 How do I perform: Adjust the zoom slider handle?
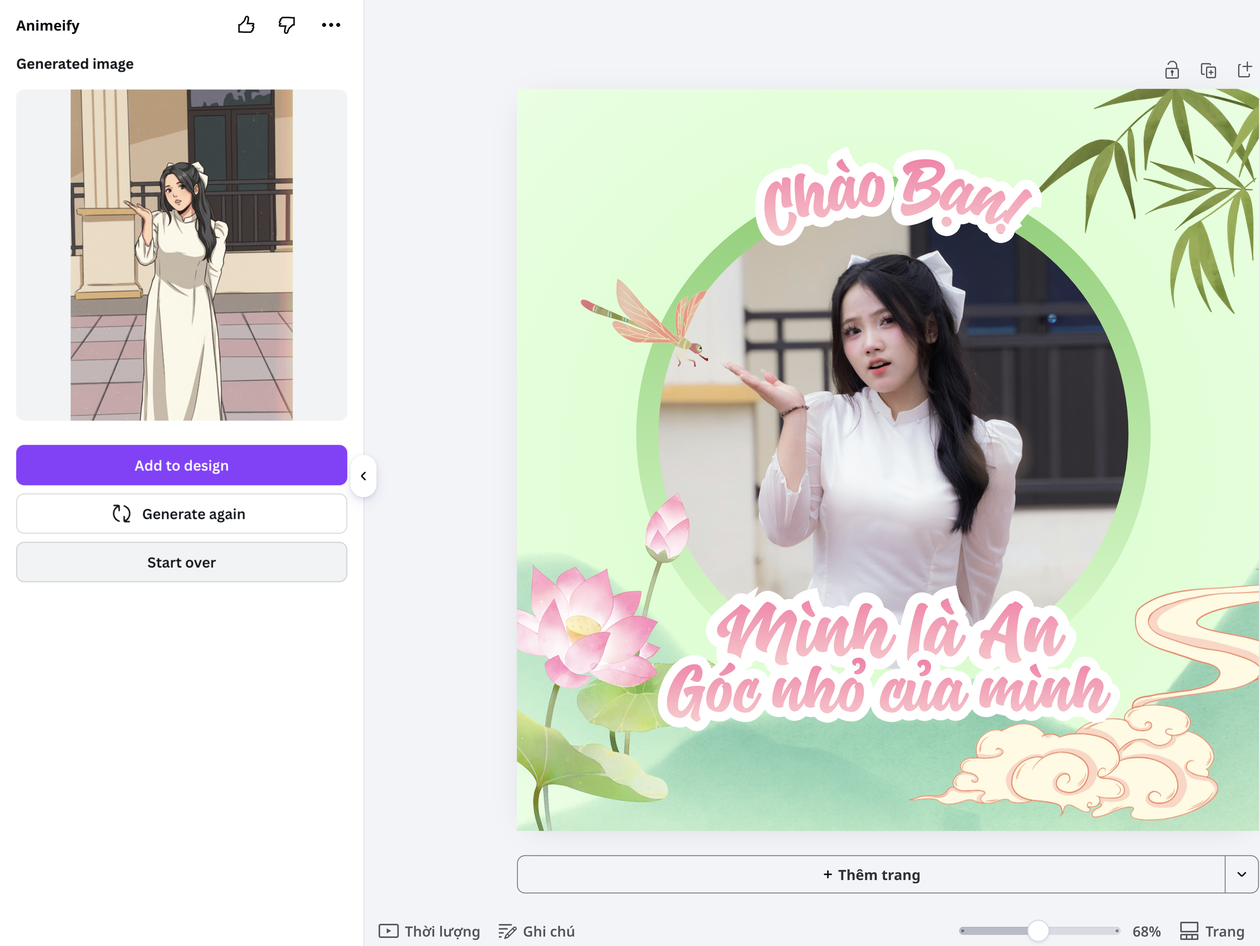click(1038, 931)
